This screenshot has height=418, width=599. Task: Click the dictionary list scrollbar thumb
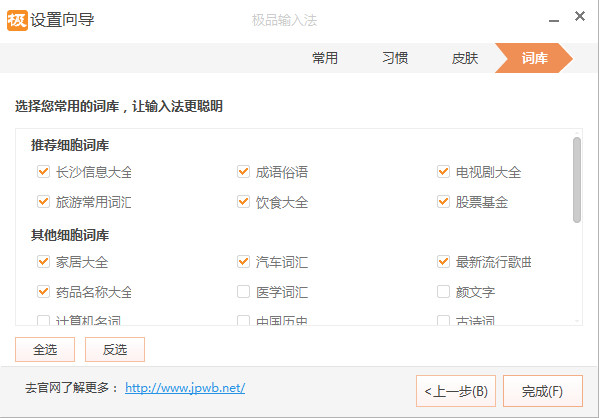pyautogui.click(x=577, y=180)
